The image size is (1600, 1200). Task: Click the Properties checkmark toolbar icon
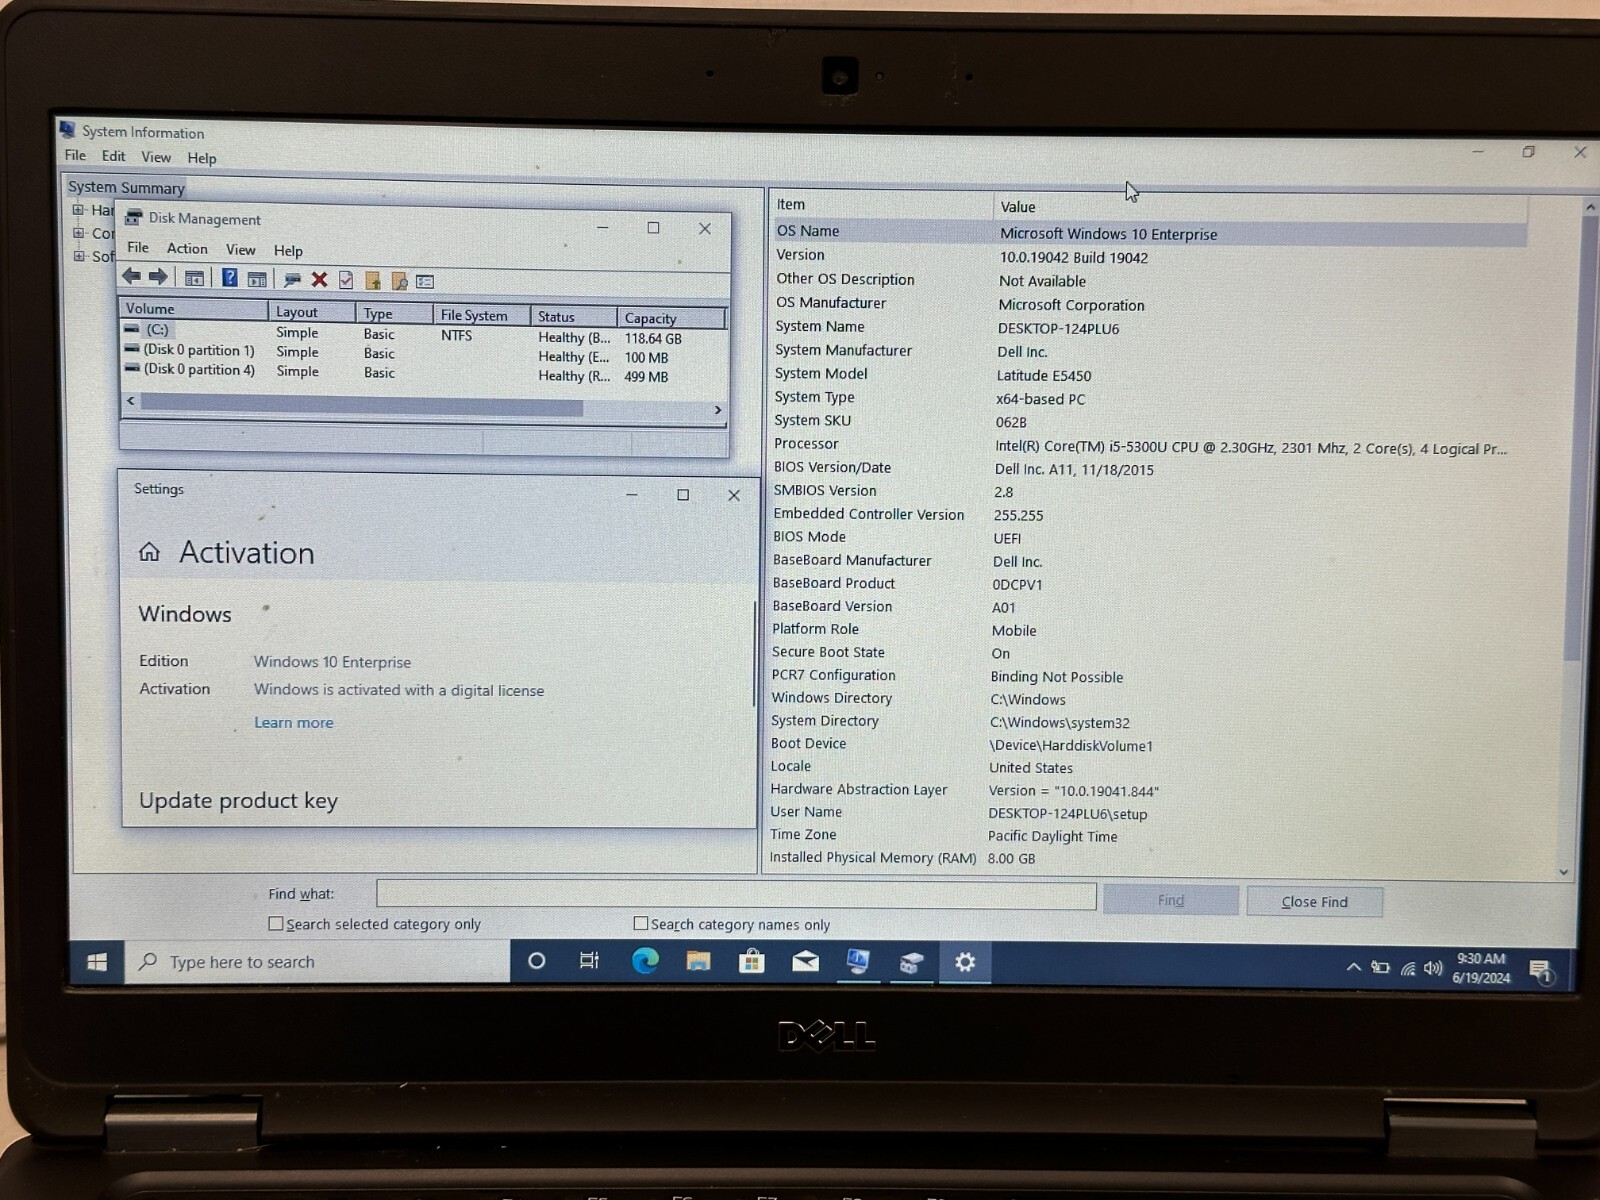[346, 280]
